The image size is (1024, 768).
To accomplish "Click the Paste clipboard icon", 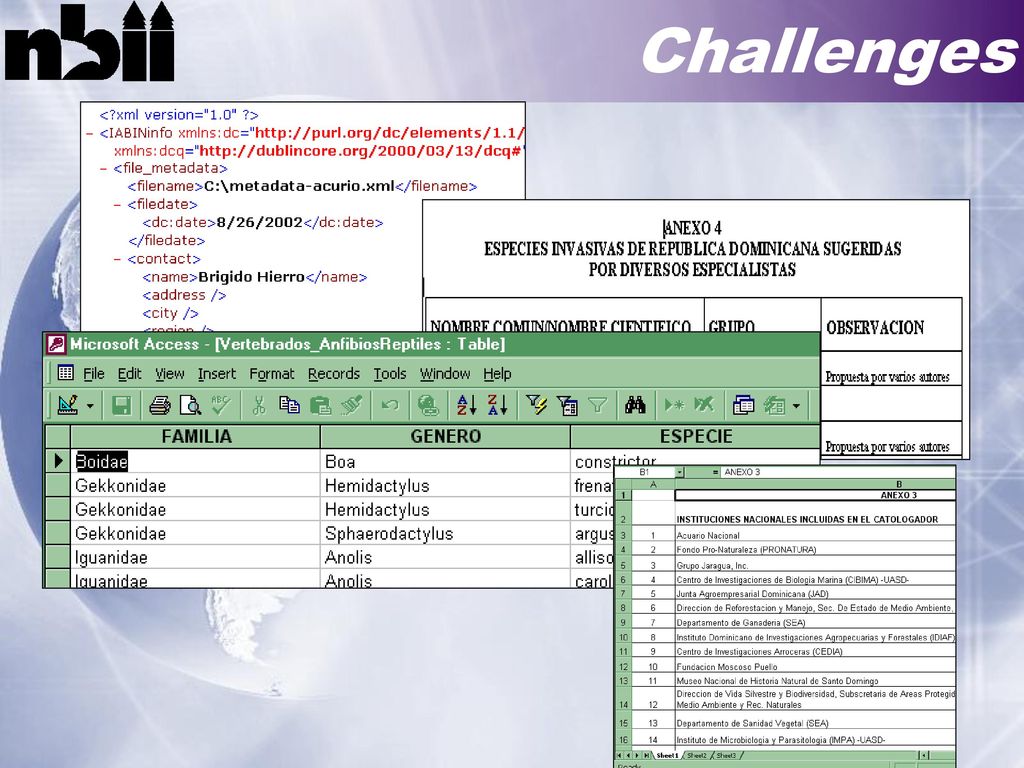I will pyautogui.click(x=320, y=406).
